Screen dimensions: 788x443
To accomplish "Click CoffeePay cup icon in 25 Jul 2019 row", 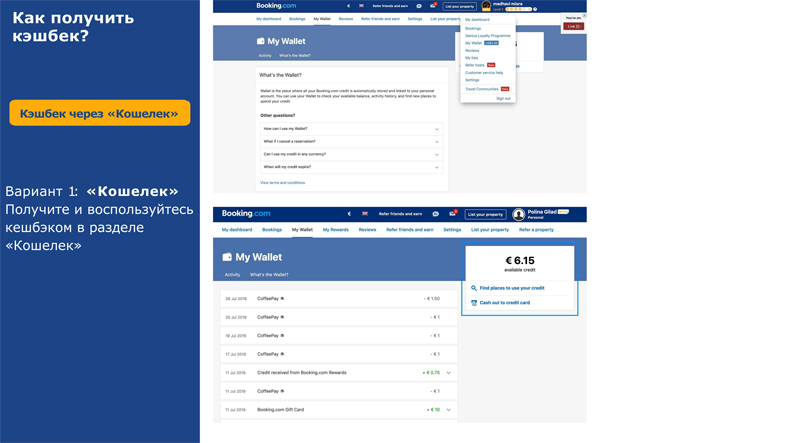I will [282, 317].
